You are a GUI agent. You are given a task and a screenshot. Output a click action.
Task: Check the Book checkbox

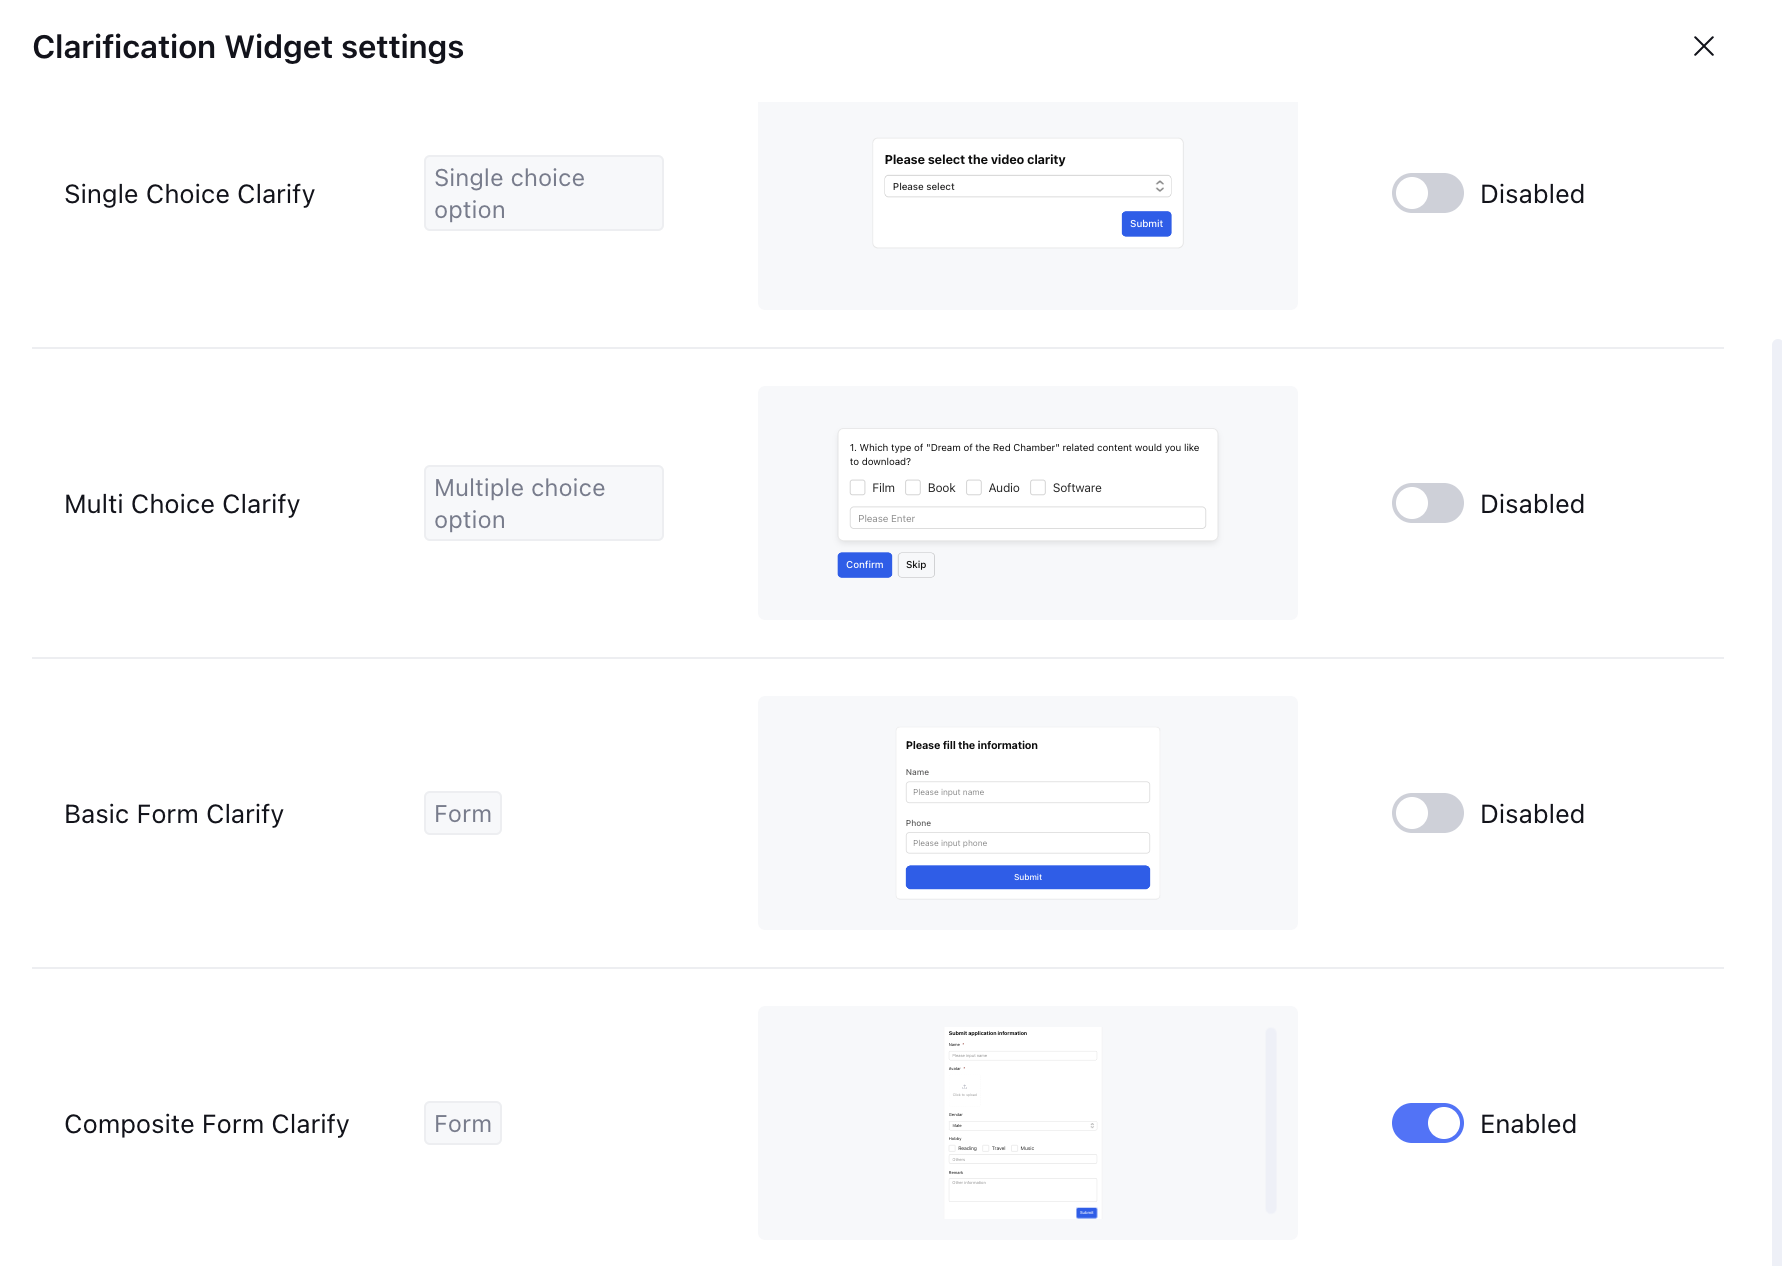[x=913, y=488]
